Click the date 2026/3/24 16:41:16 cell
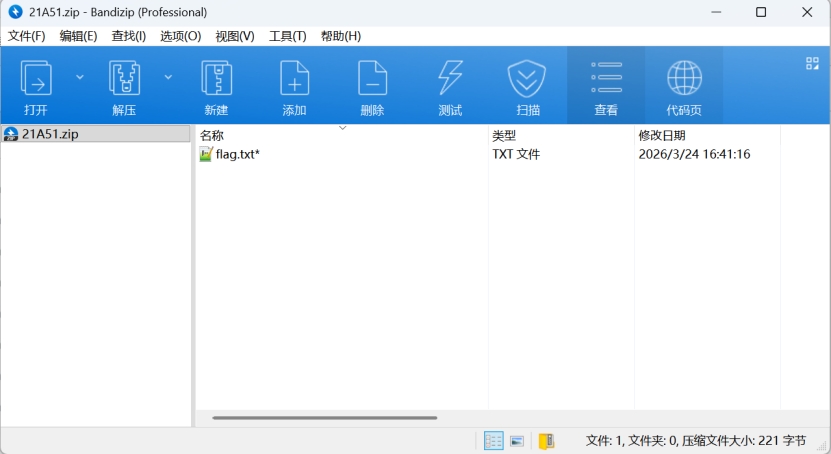 point(694,154)
